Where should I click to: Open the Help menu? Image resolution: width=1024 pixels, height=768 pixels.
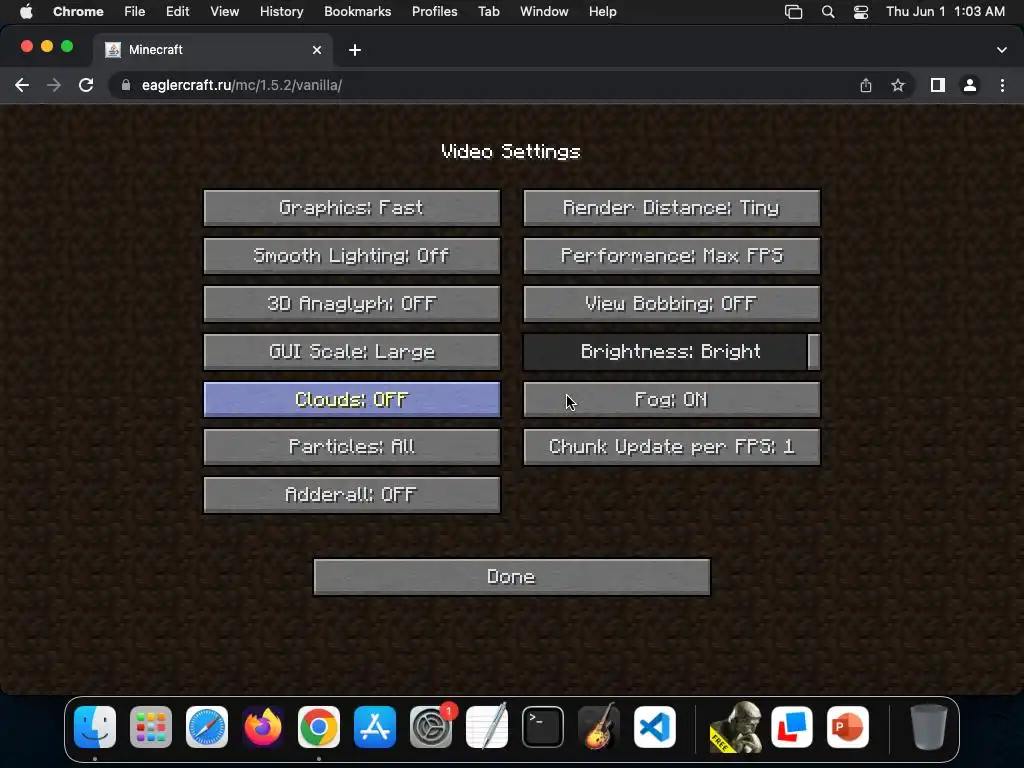(602, 12)
